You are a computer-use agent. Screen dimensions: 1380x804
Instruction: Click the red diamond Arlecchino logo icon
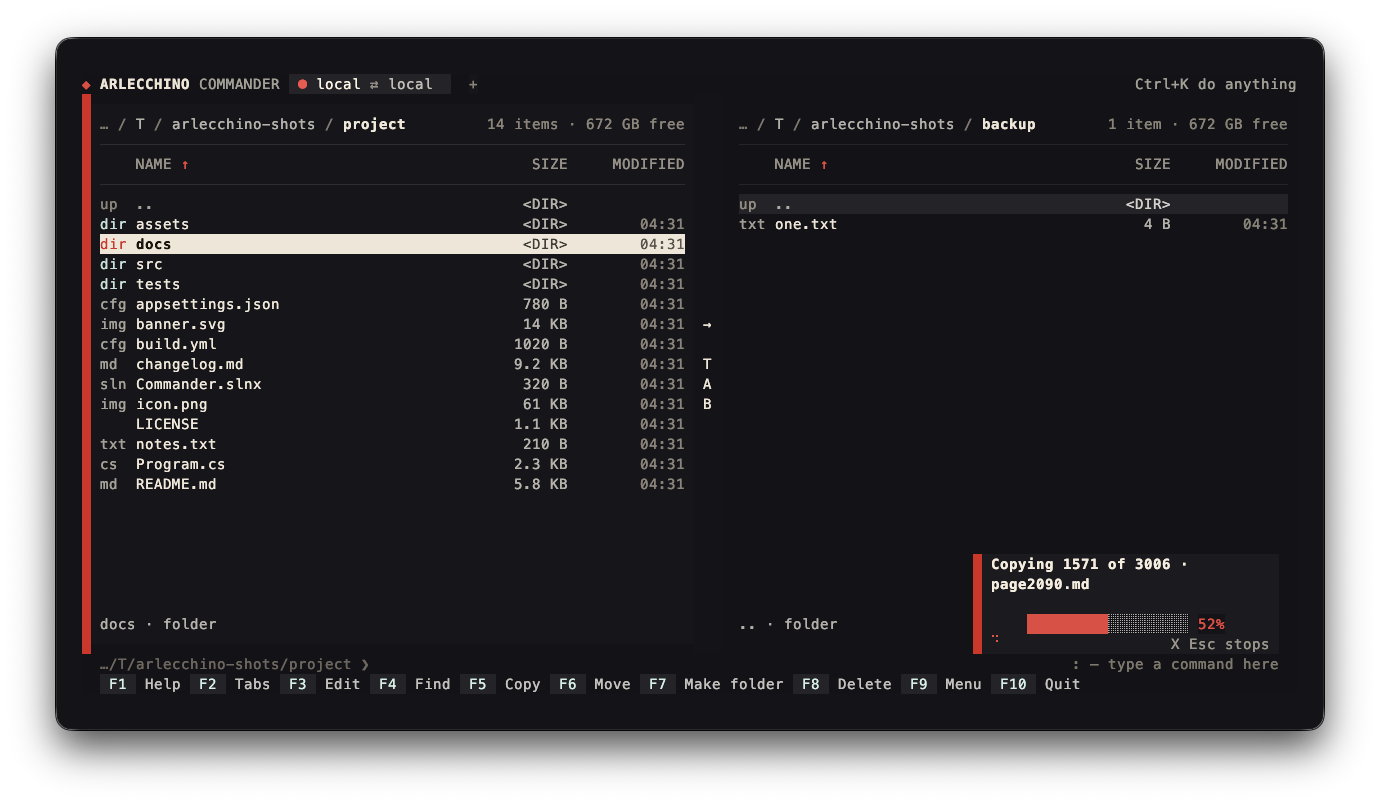point(86,85)
